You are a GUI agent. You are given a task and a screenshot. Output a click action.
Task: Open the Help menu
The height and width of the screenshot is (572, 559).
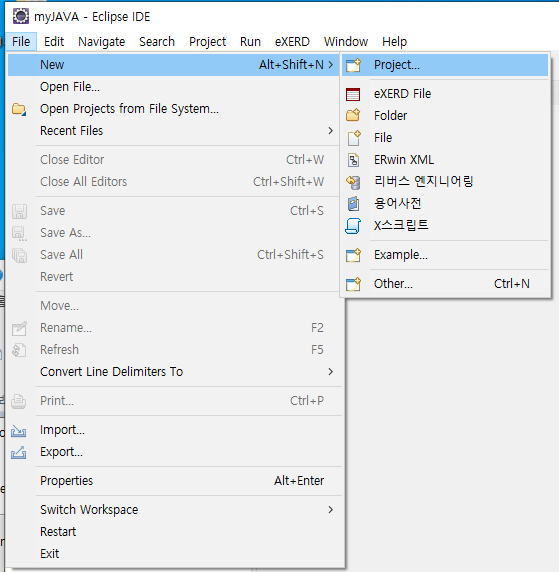click(x=394, y=42)
